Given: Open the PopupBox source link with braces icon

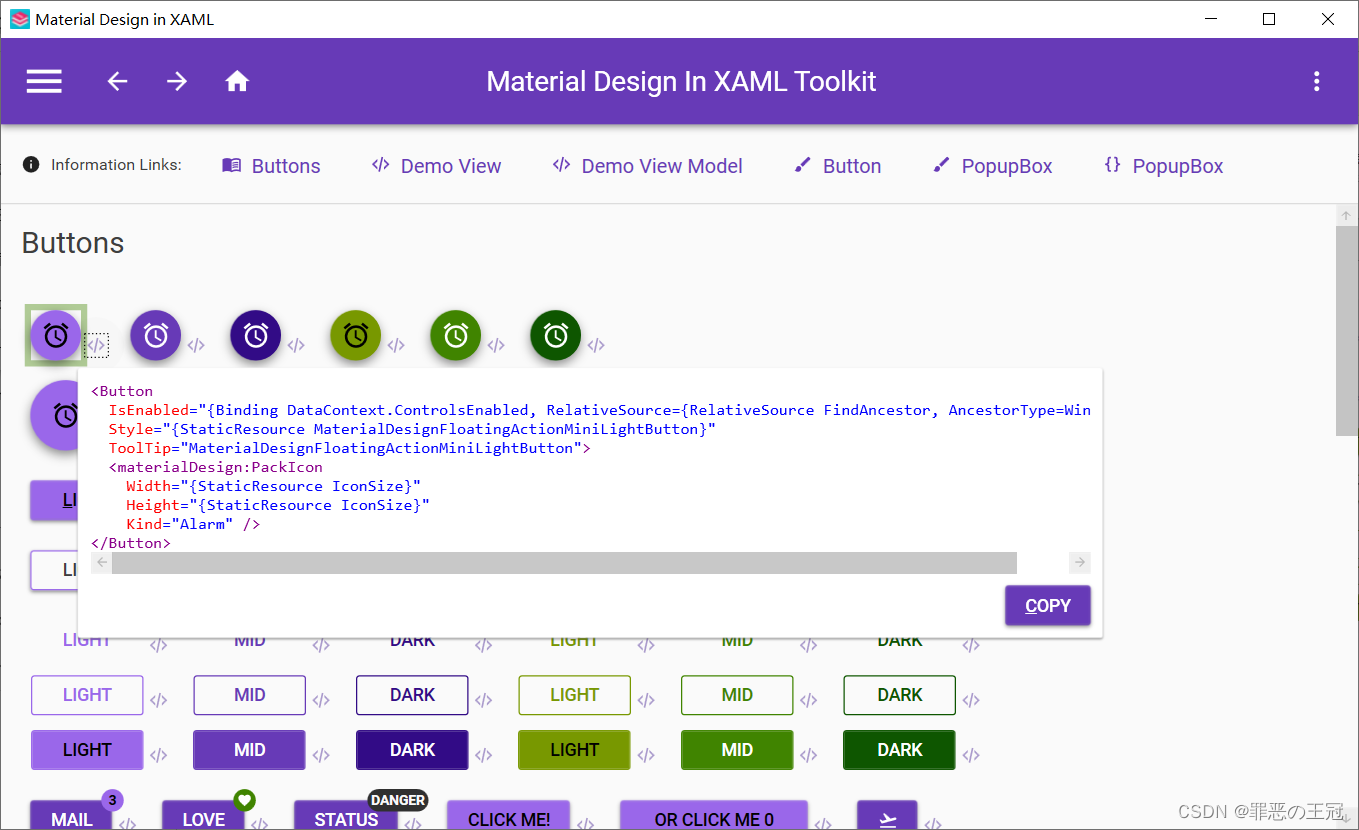Looking at the screenshot, I should pos(1163,166).
